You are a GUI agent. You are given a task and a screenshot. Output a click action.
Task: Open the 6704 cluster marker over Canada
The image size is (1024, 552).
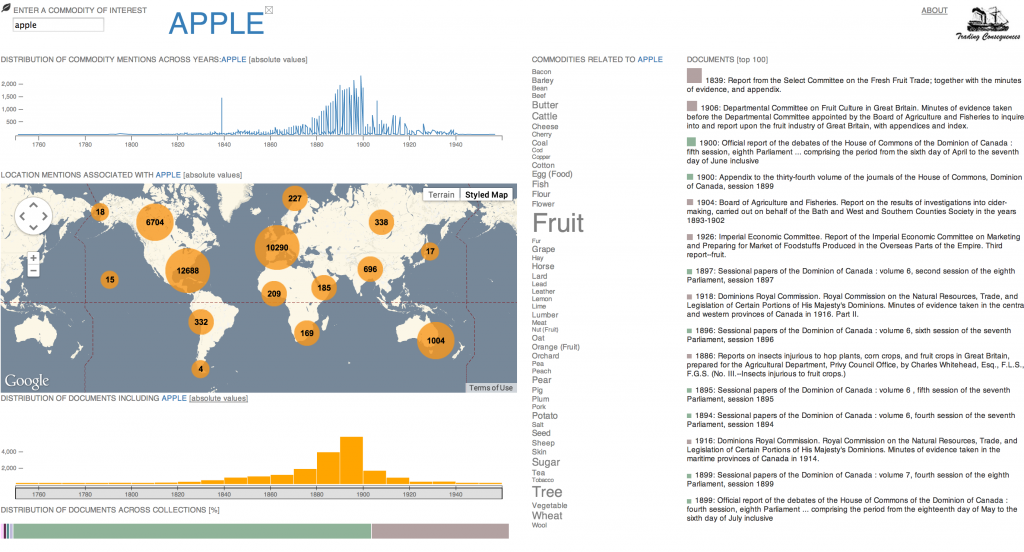tap(155, 222)
